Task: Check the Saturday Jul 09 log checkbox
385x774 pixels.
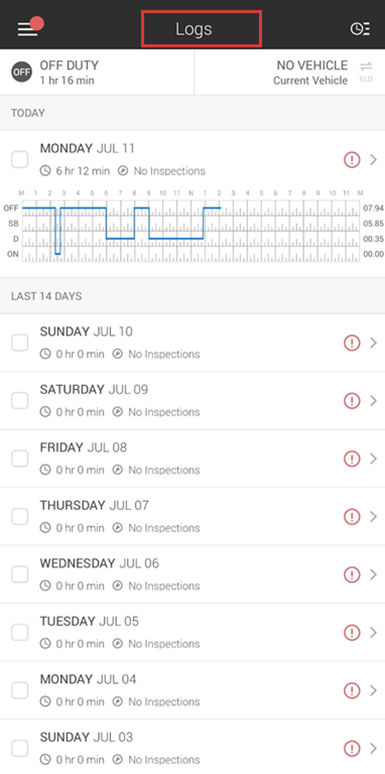Action: (x=20, y=401)
